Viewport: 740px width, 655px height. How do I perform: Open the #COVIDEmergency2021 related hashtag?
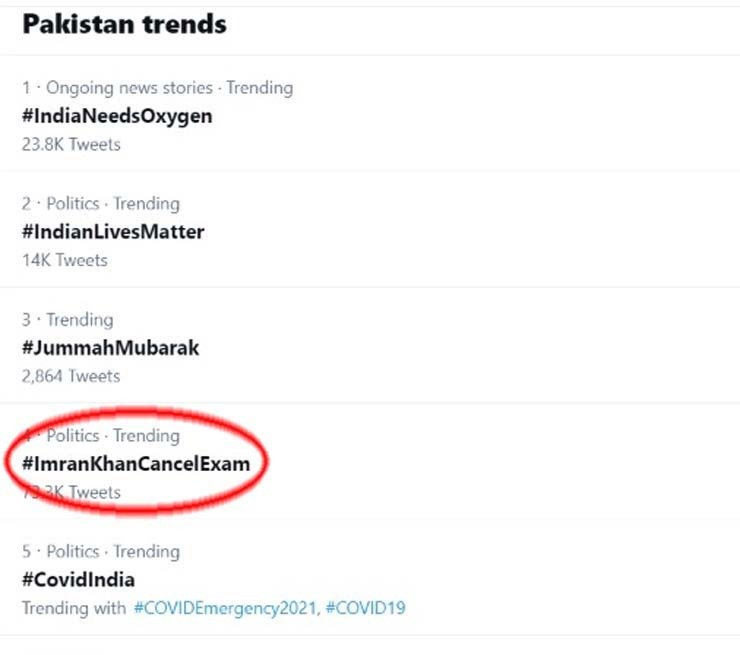[221, 608]
